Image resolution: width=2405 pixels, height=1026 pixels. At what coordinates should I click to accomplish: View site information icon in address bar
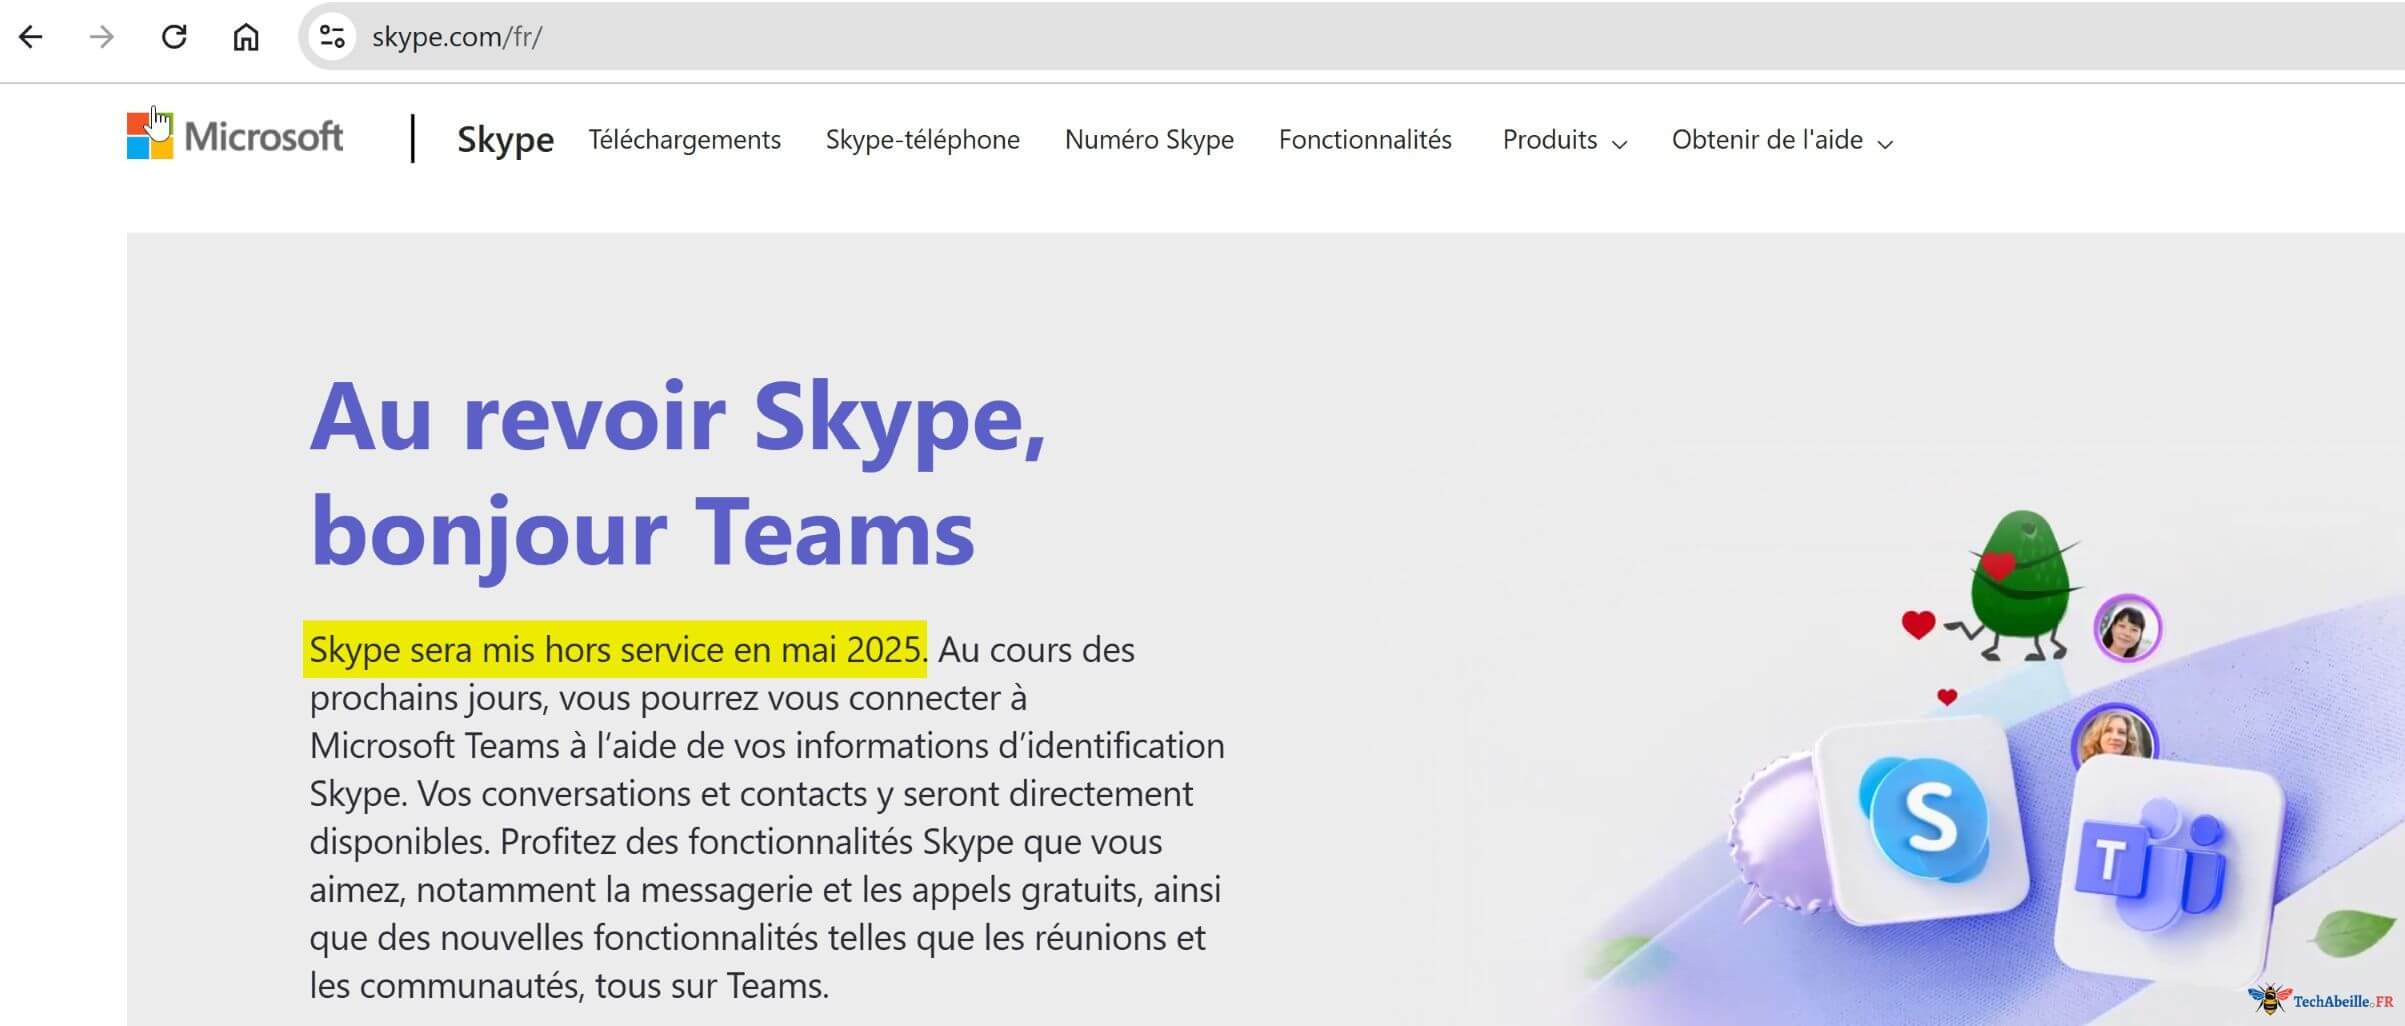(332, 37)
